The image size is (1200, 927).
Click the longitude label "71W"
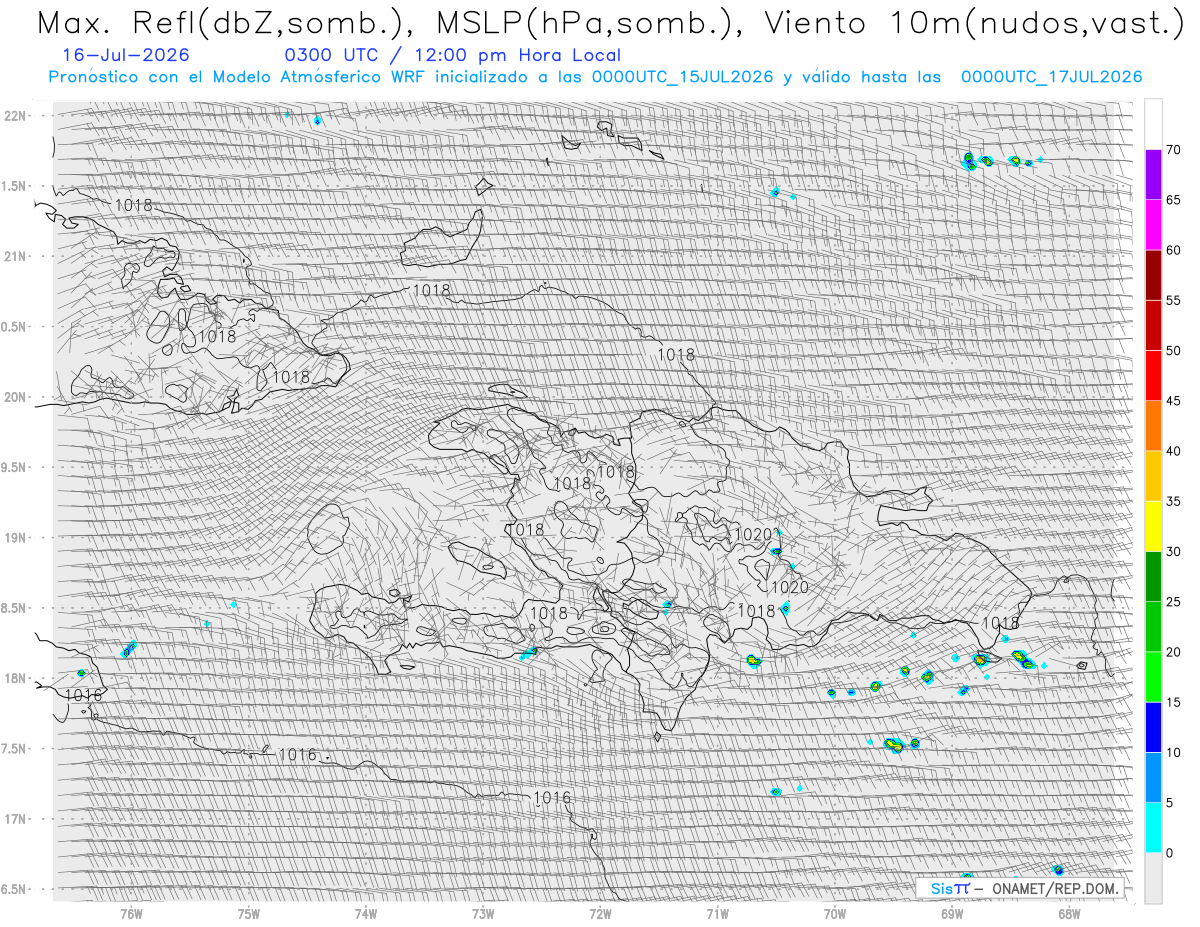(x=717, y=914)
